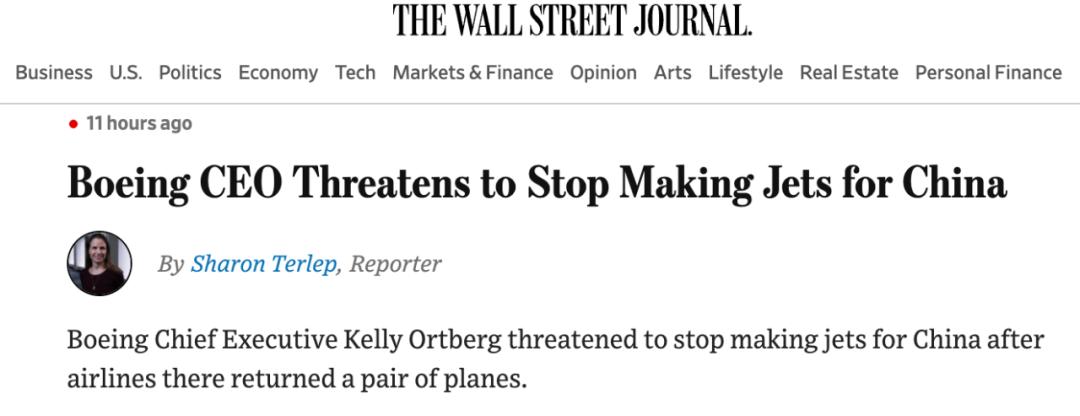Open the Business section
The height and width of the screenshot is (416, 1080).
click(x=54, y=72)
